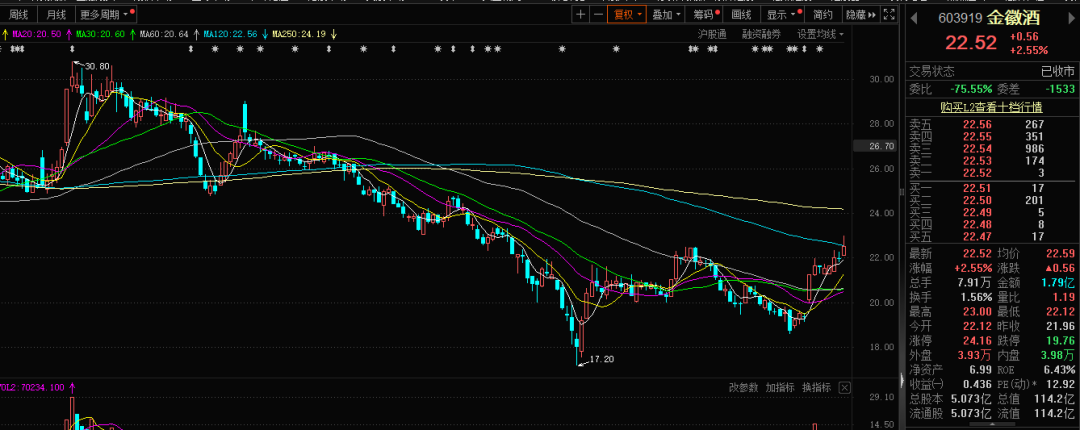Go to previous stock arrow beside 603919

click(915, 17)
